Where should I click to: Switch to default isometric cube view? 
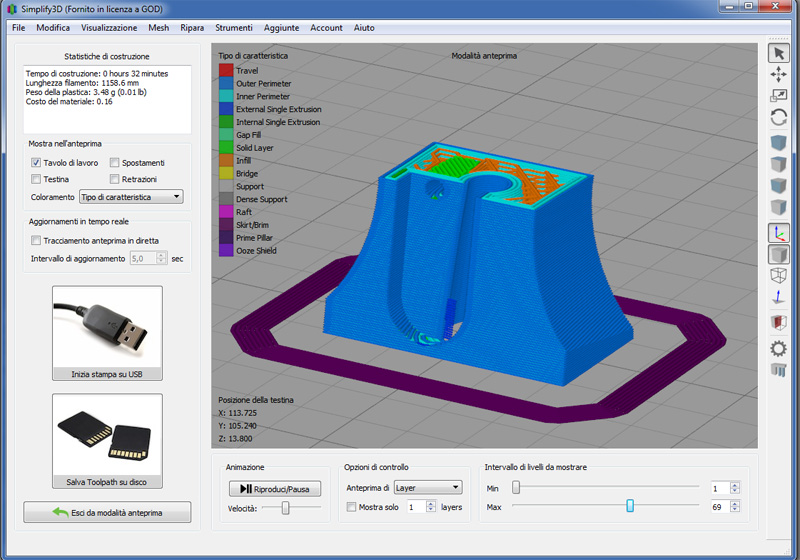(x=779, y=142)
